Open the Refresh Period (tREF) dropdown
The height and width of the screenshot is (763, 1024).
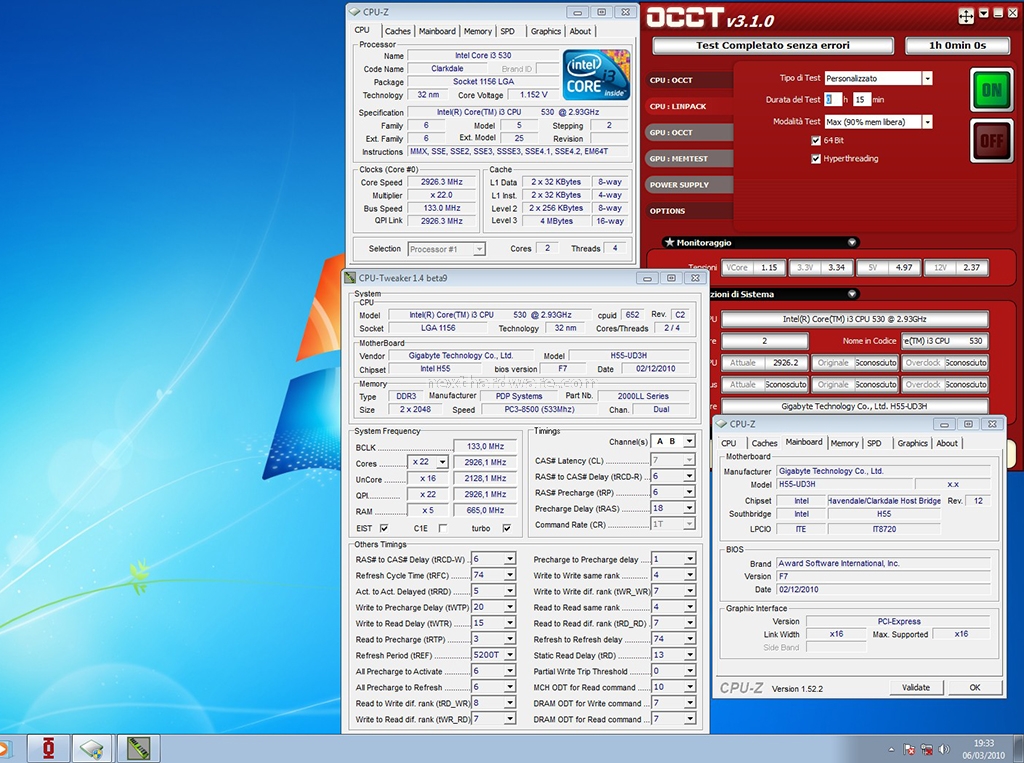point(510,655)
